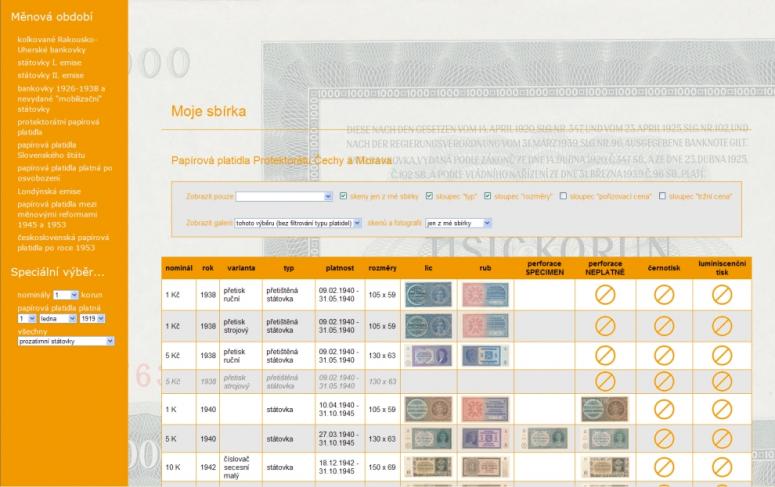Open líc scan of 1 Kč přetisk strojový
The image size is (775, 487).
coord(428,326)
